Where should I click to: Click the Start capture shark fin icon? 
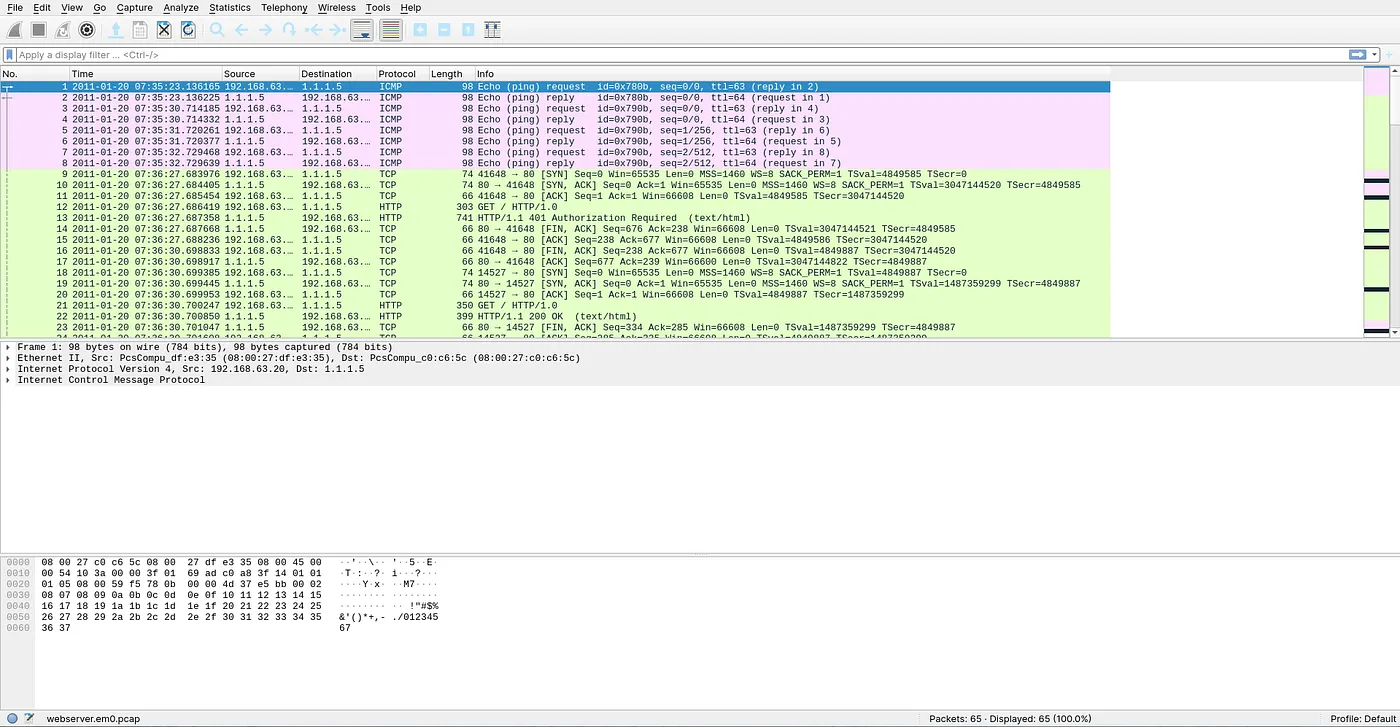[15, 30]
